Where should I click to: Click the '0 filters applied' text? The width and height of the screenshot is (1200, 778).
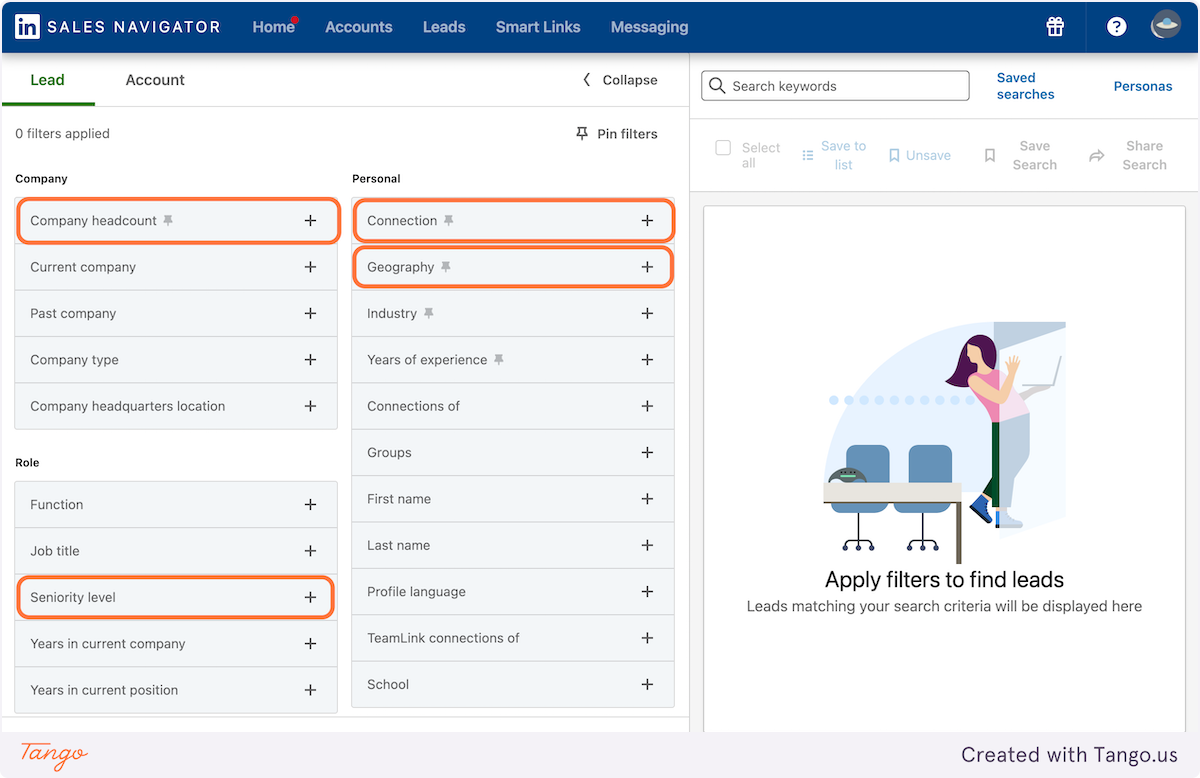[63, 133]
